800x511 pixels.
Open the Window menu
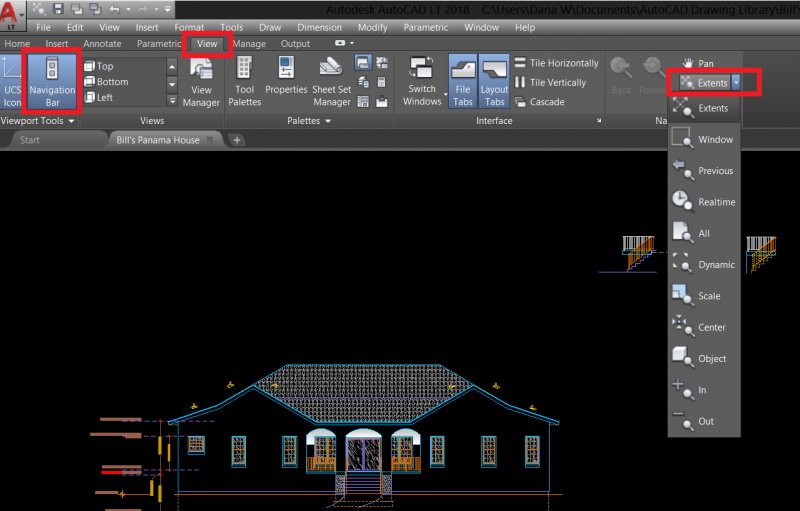[481, 28]
